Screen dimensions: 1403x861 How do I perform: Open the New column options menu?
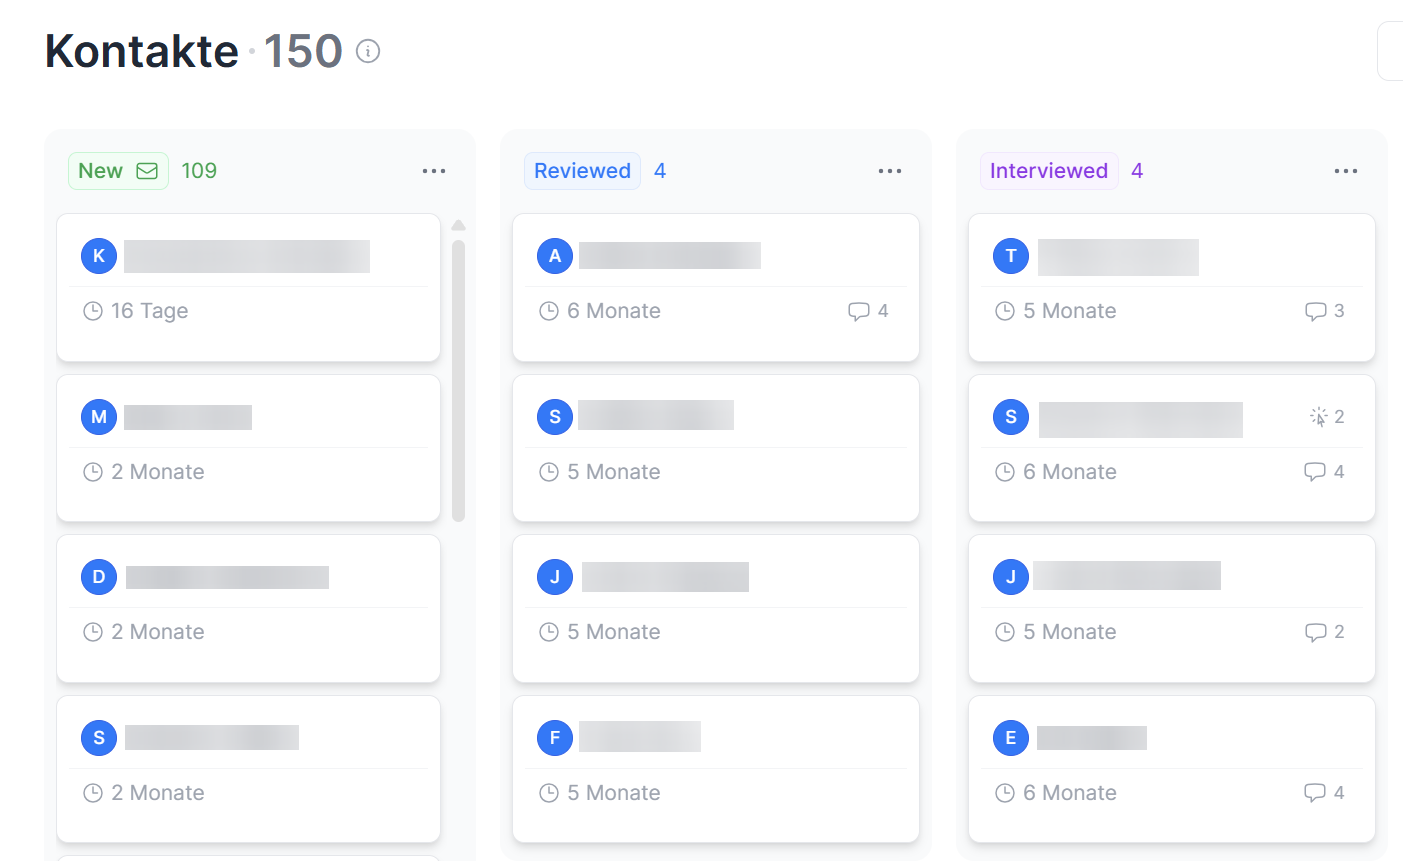click(x=434, y=171)
